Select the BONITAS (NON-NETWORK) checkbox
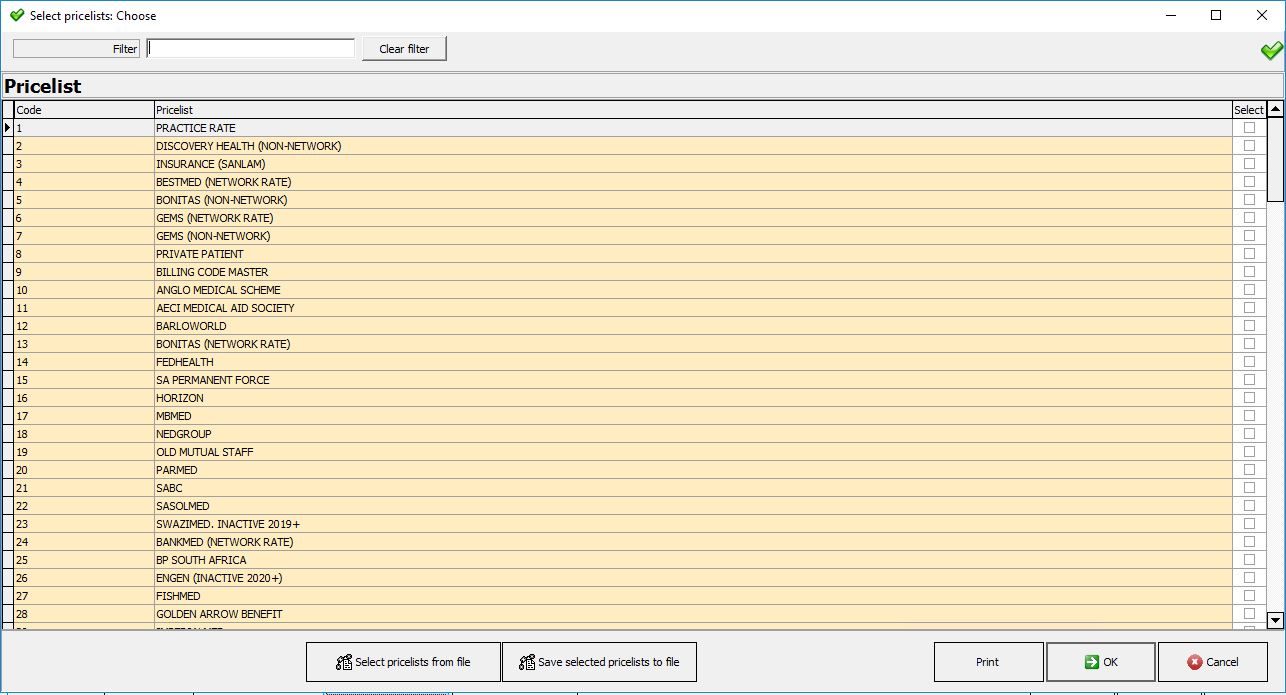1286x695 pixels. click(x=1249, y=200)
